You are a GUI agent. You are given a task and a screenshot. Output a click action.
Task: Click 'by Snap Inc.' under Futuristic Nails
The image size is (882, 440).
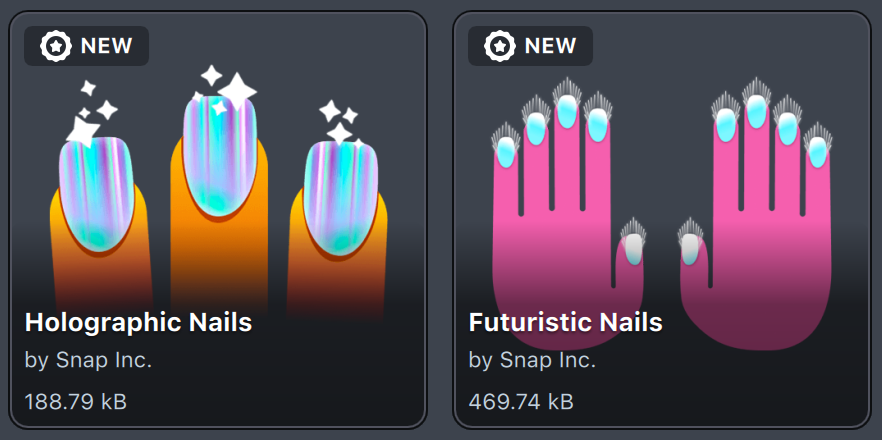[x=532, y=361]
